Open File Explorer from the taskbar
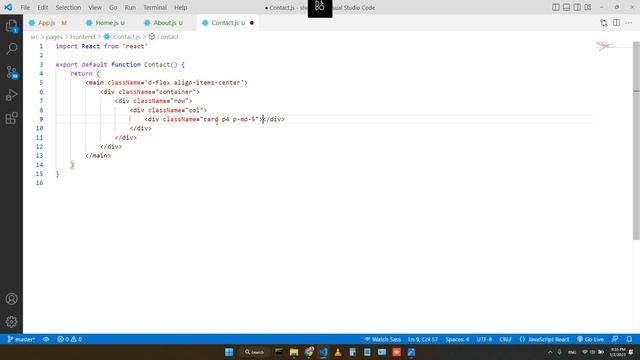The image size is (640, 360). pos(293,352)
